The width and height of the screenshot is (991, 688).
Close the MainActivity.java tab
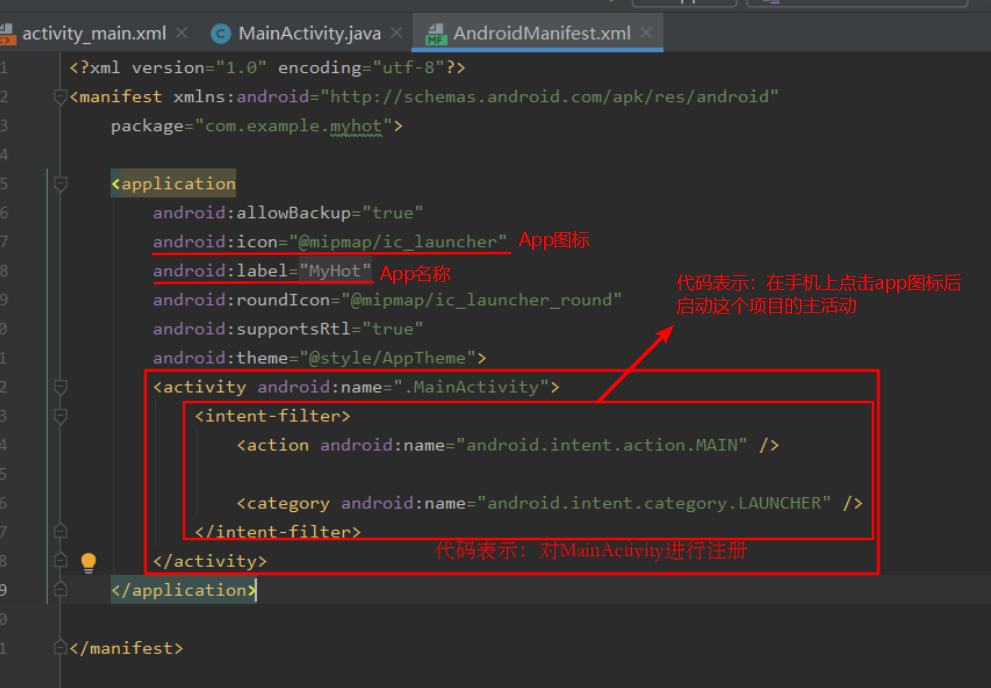coord(396,32)
